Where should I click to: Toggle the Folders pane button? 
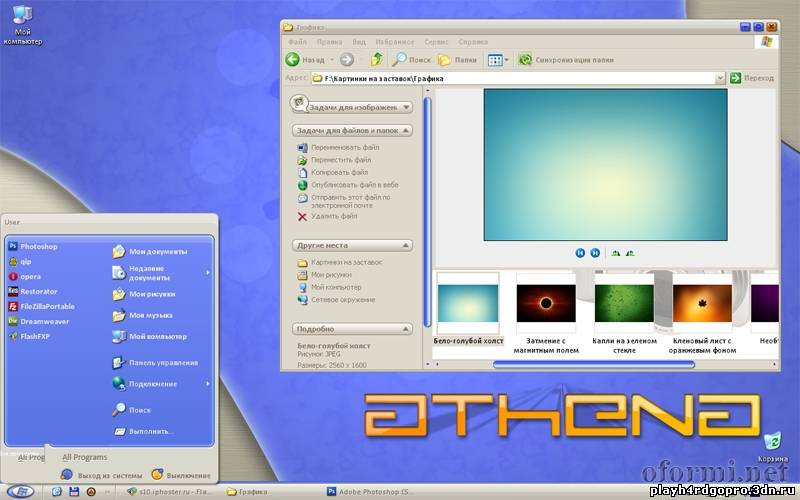458,60
